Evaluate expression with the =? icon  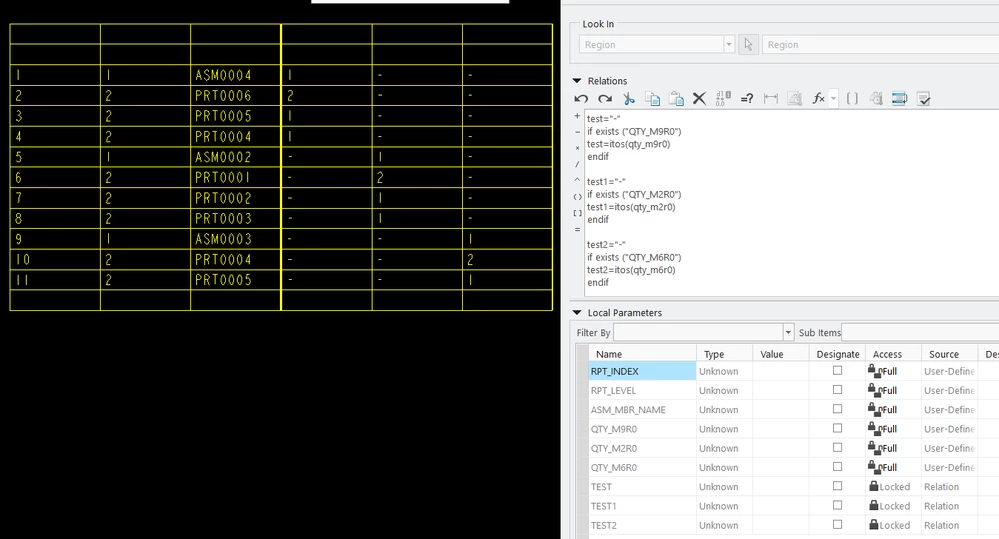click(x=747, y=98)
